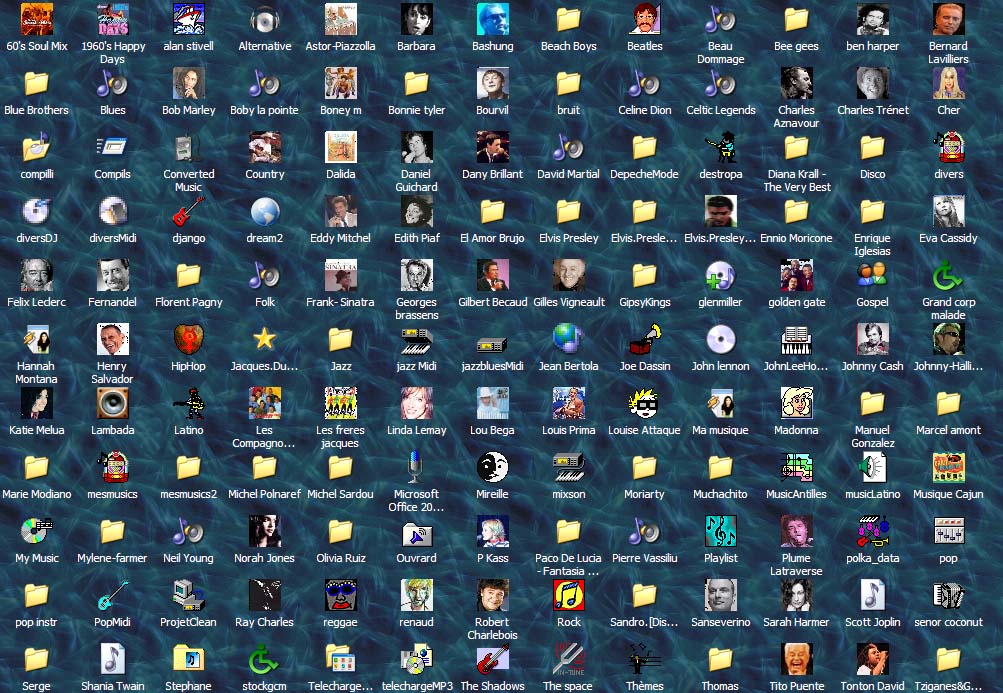Select the destropa character icon
The height and width of the screenshot is (693, 1003).
pos(720,147)
